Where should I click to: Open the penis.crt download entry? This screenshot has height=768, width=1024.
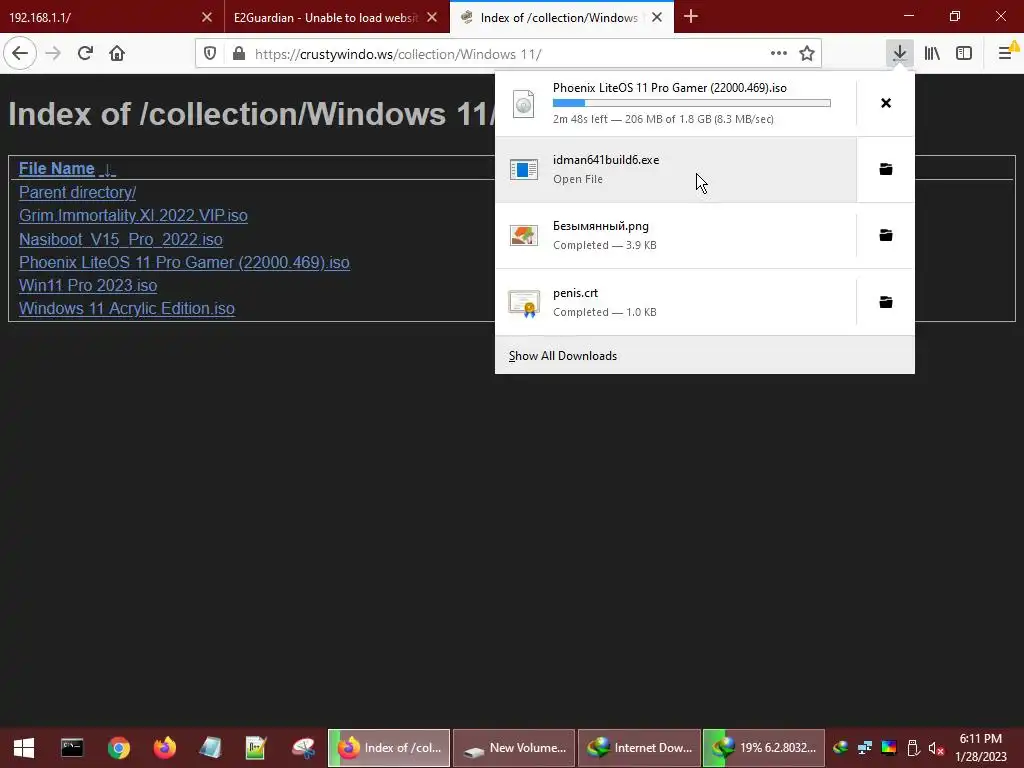tap(676, 302)
